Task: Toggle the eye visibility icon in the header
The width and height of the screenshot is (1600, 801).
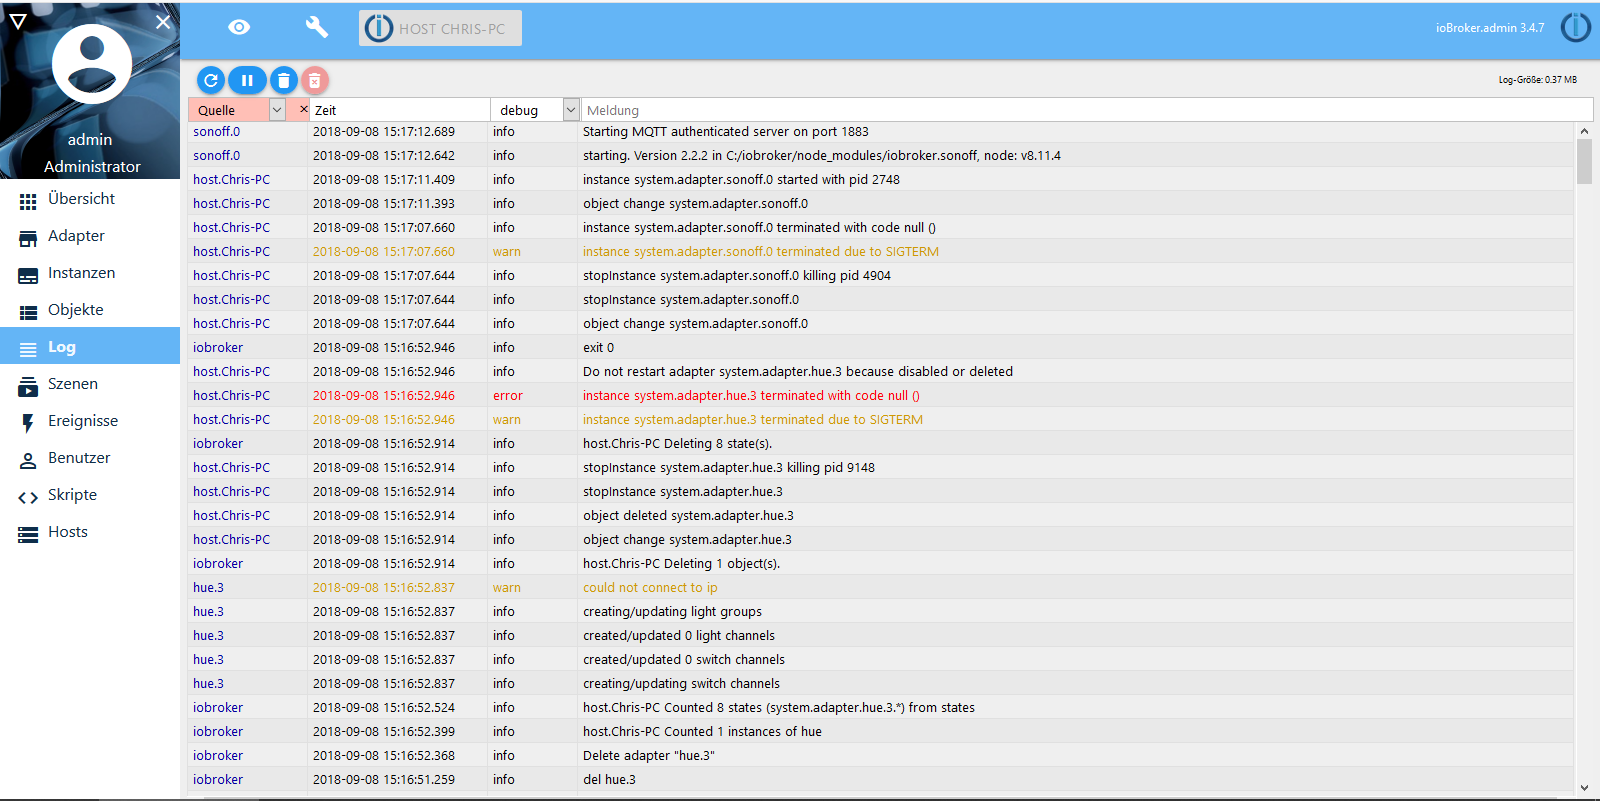Action: (239, 27)
